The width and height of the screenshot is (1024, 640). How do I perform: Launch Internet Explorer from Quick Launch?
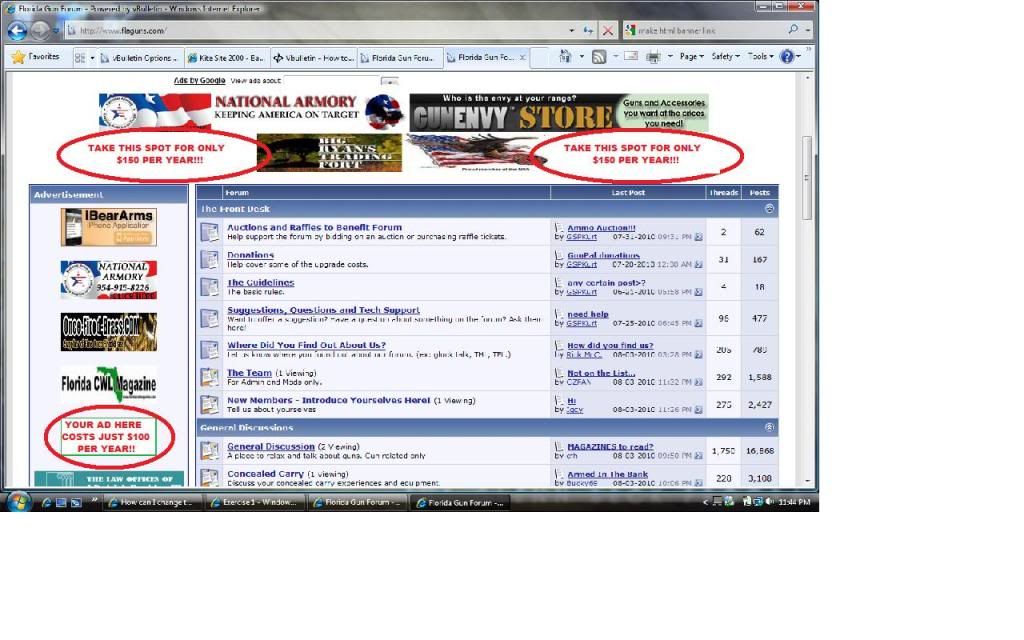46,502
